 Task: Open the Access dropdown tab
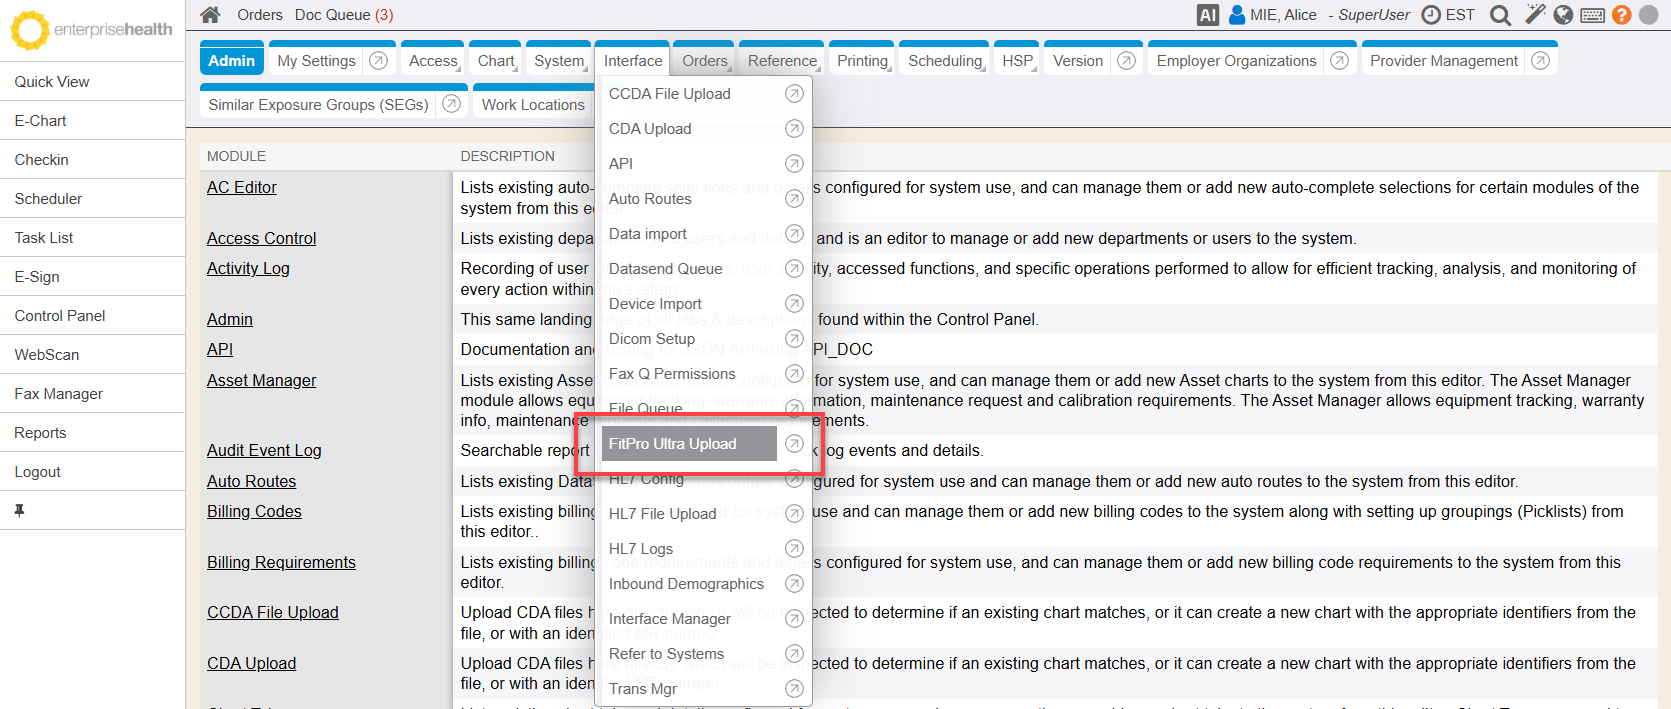[433, 61]
